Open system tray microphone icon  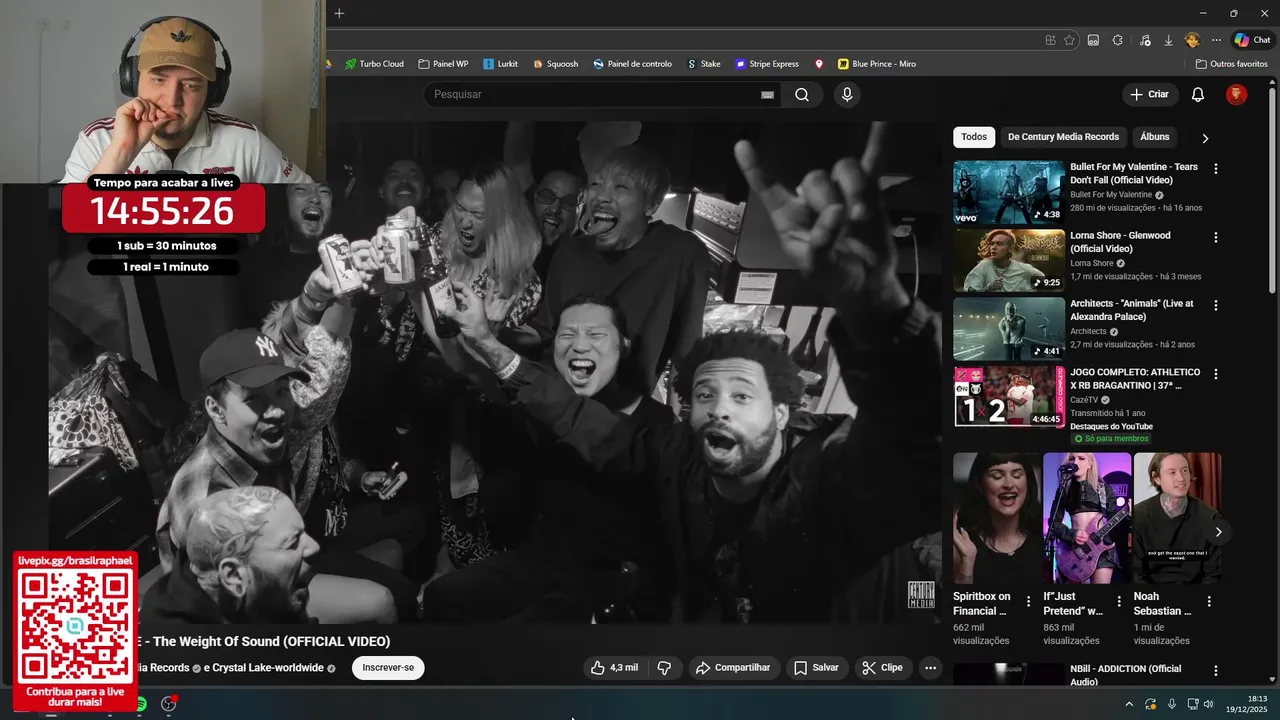coord(1172,704)
